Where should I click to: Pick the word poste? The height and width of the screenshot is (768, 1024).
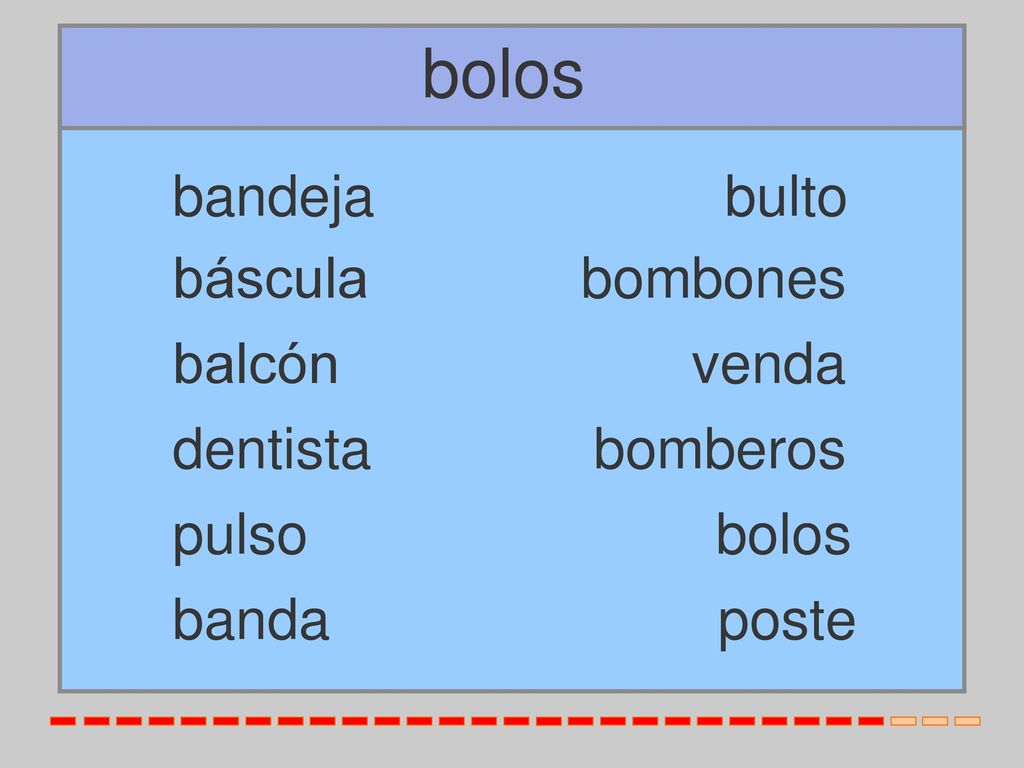(x=786, y=623)
